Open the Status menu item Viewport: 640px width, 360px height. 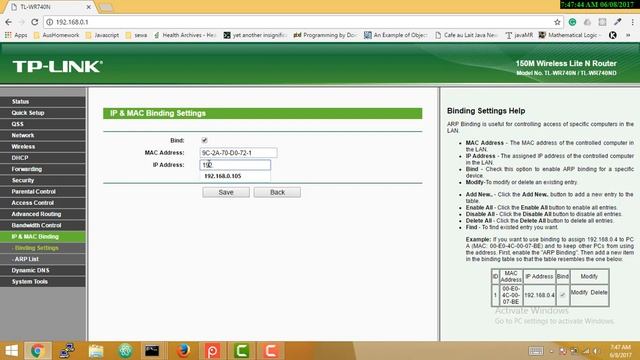coord(43,102)
